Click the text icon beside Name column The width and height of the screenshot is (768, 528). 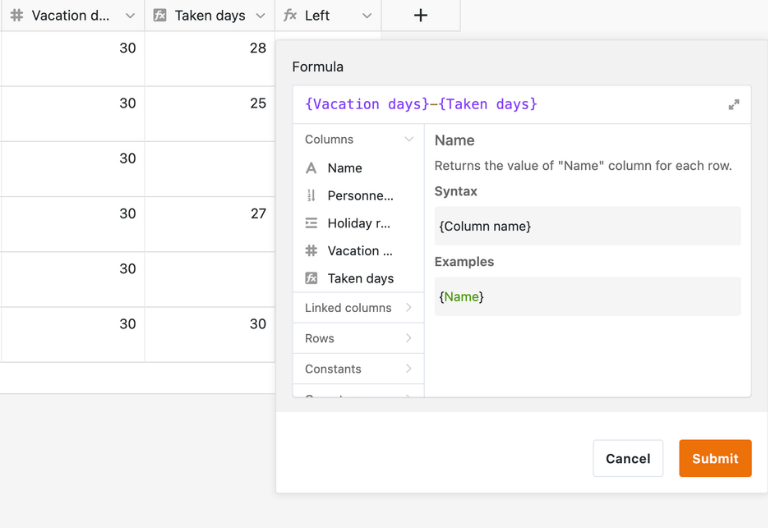[x=311, y=168]
